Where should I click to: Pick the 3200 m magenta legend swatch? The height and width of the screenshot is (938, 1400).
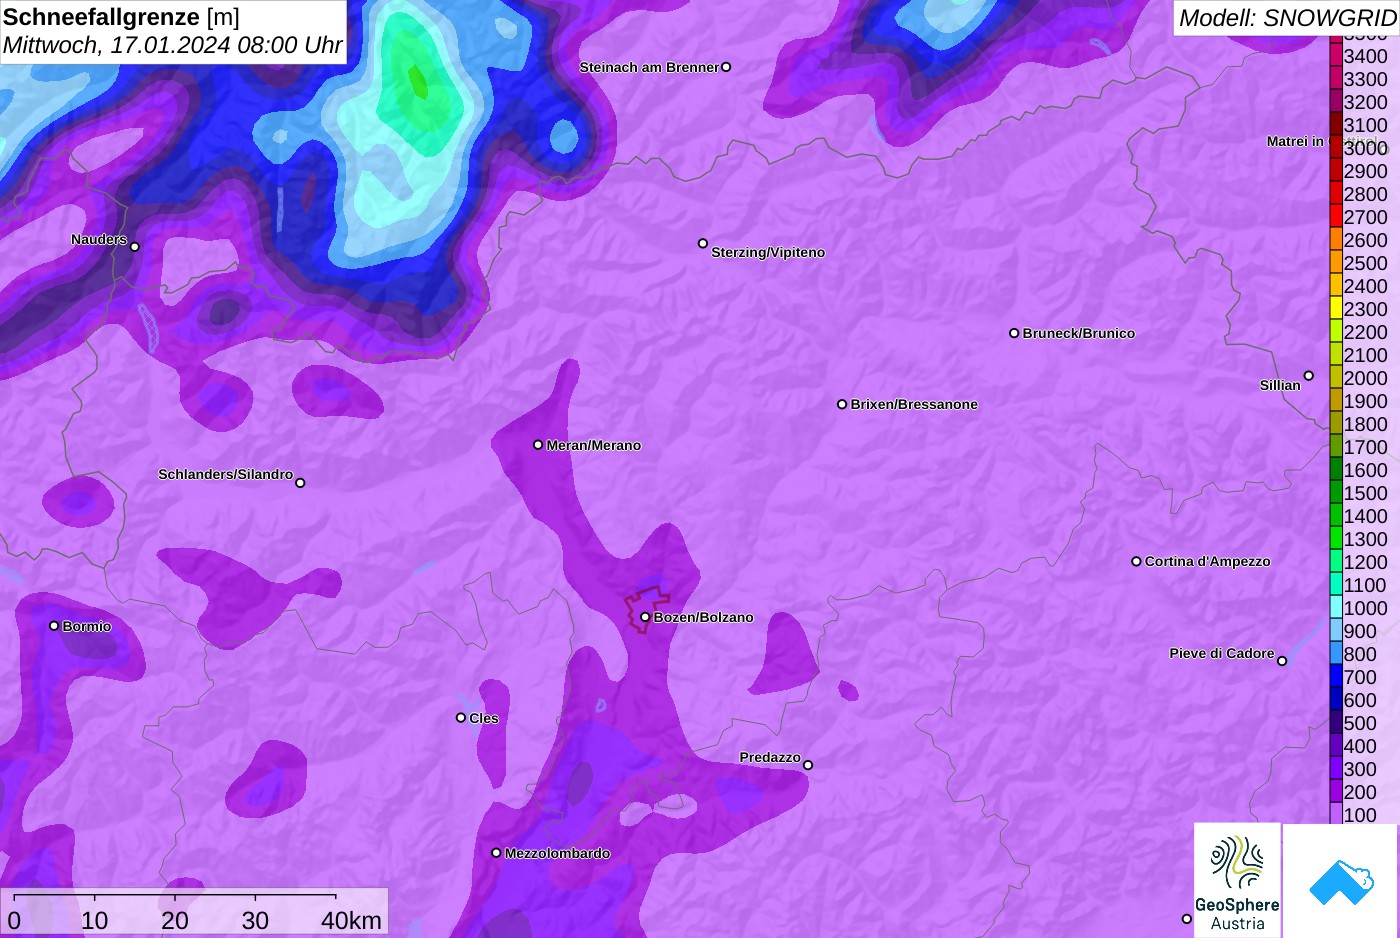[1336, 102]
